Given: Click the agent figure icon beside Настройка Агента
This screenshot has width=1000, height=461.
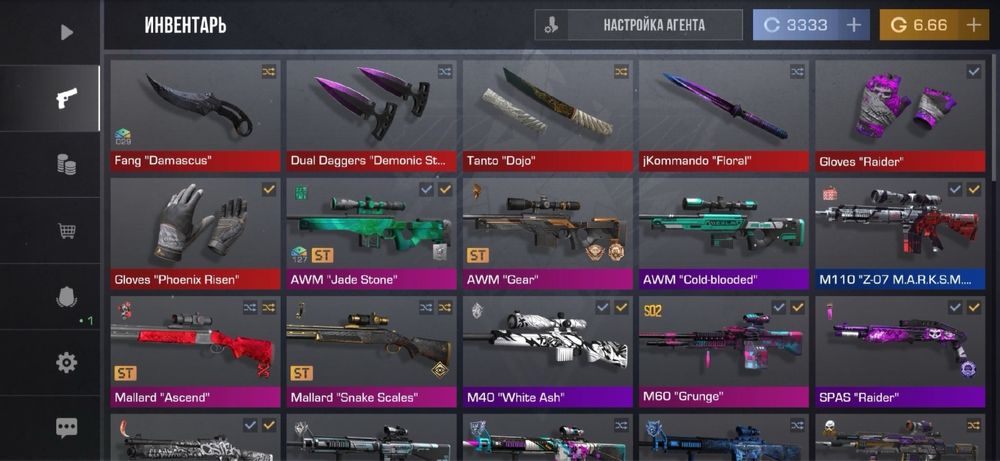Looking at the screenshot, I should (x=551, y=26).
